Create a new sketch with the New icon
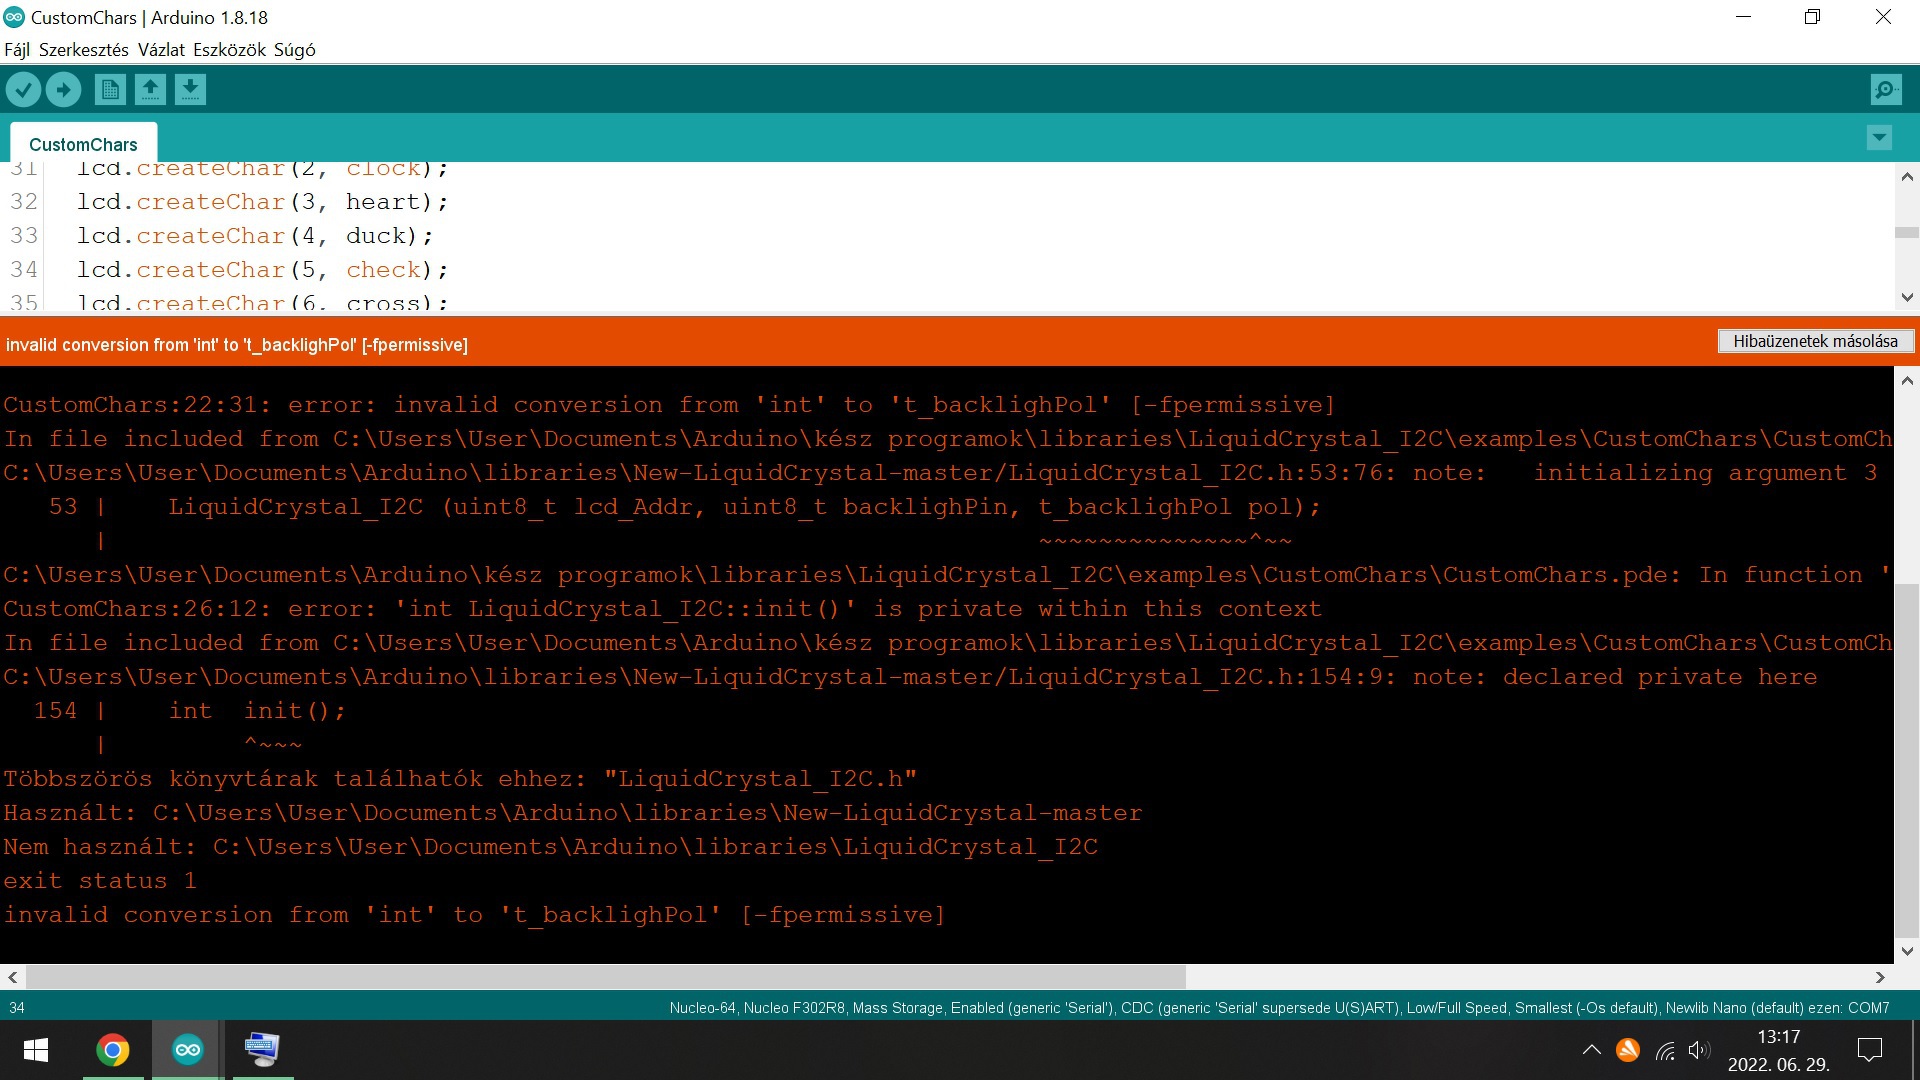1920x1080 pixels. 110,90
